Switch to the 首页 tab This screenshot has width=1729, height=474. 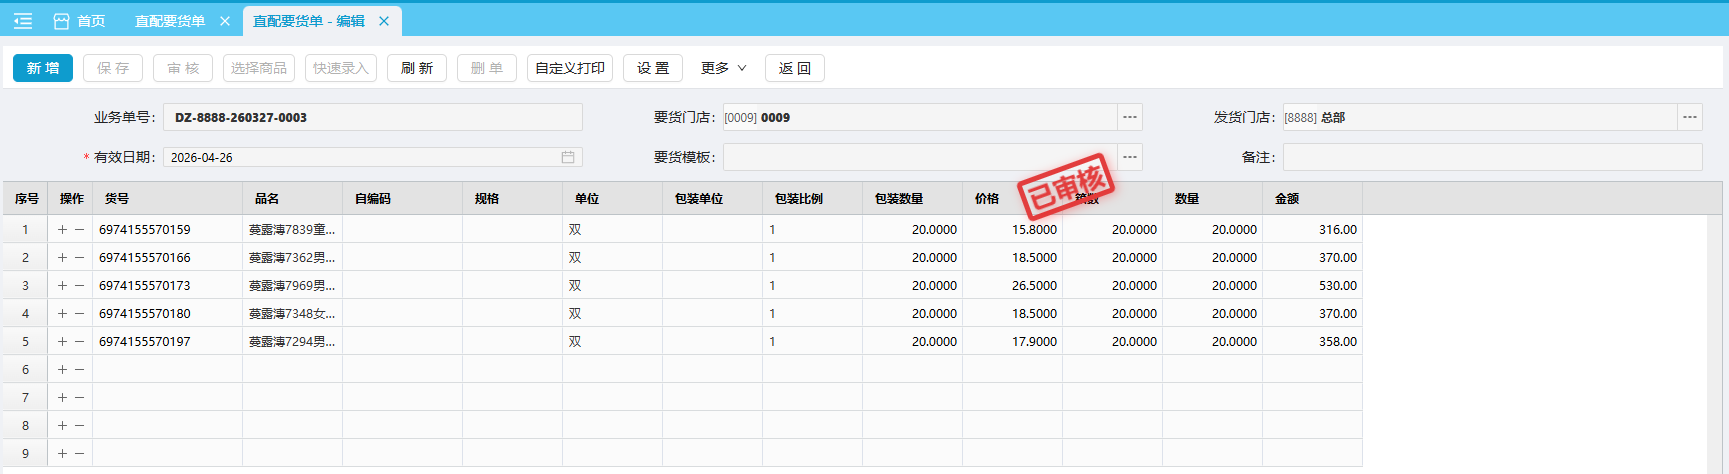coord(80,21)
